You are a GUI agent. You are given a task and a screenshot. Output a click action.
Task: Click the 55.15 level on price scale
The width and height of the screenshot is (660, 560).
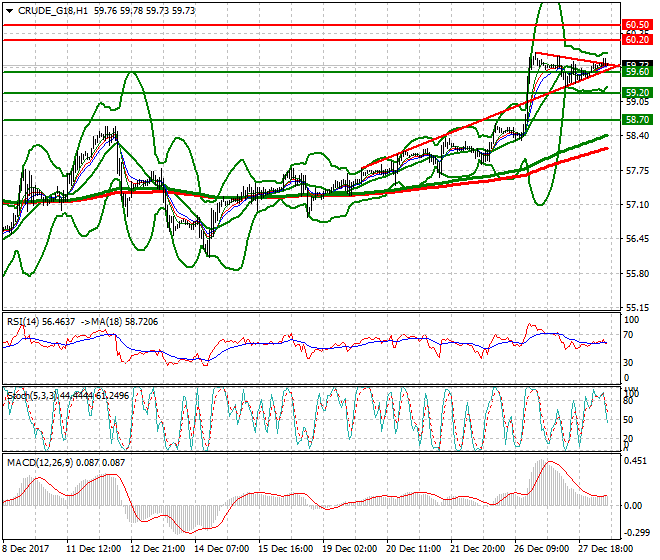pyautogui.click(x=636, y=308)
